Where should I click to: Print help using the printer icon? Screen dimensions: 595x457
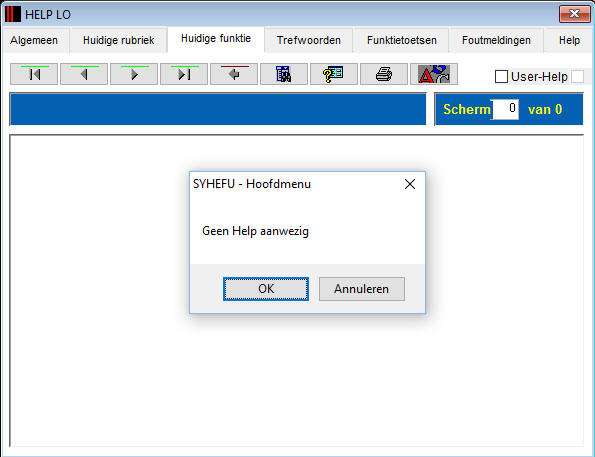[384, 74]
